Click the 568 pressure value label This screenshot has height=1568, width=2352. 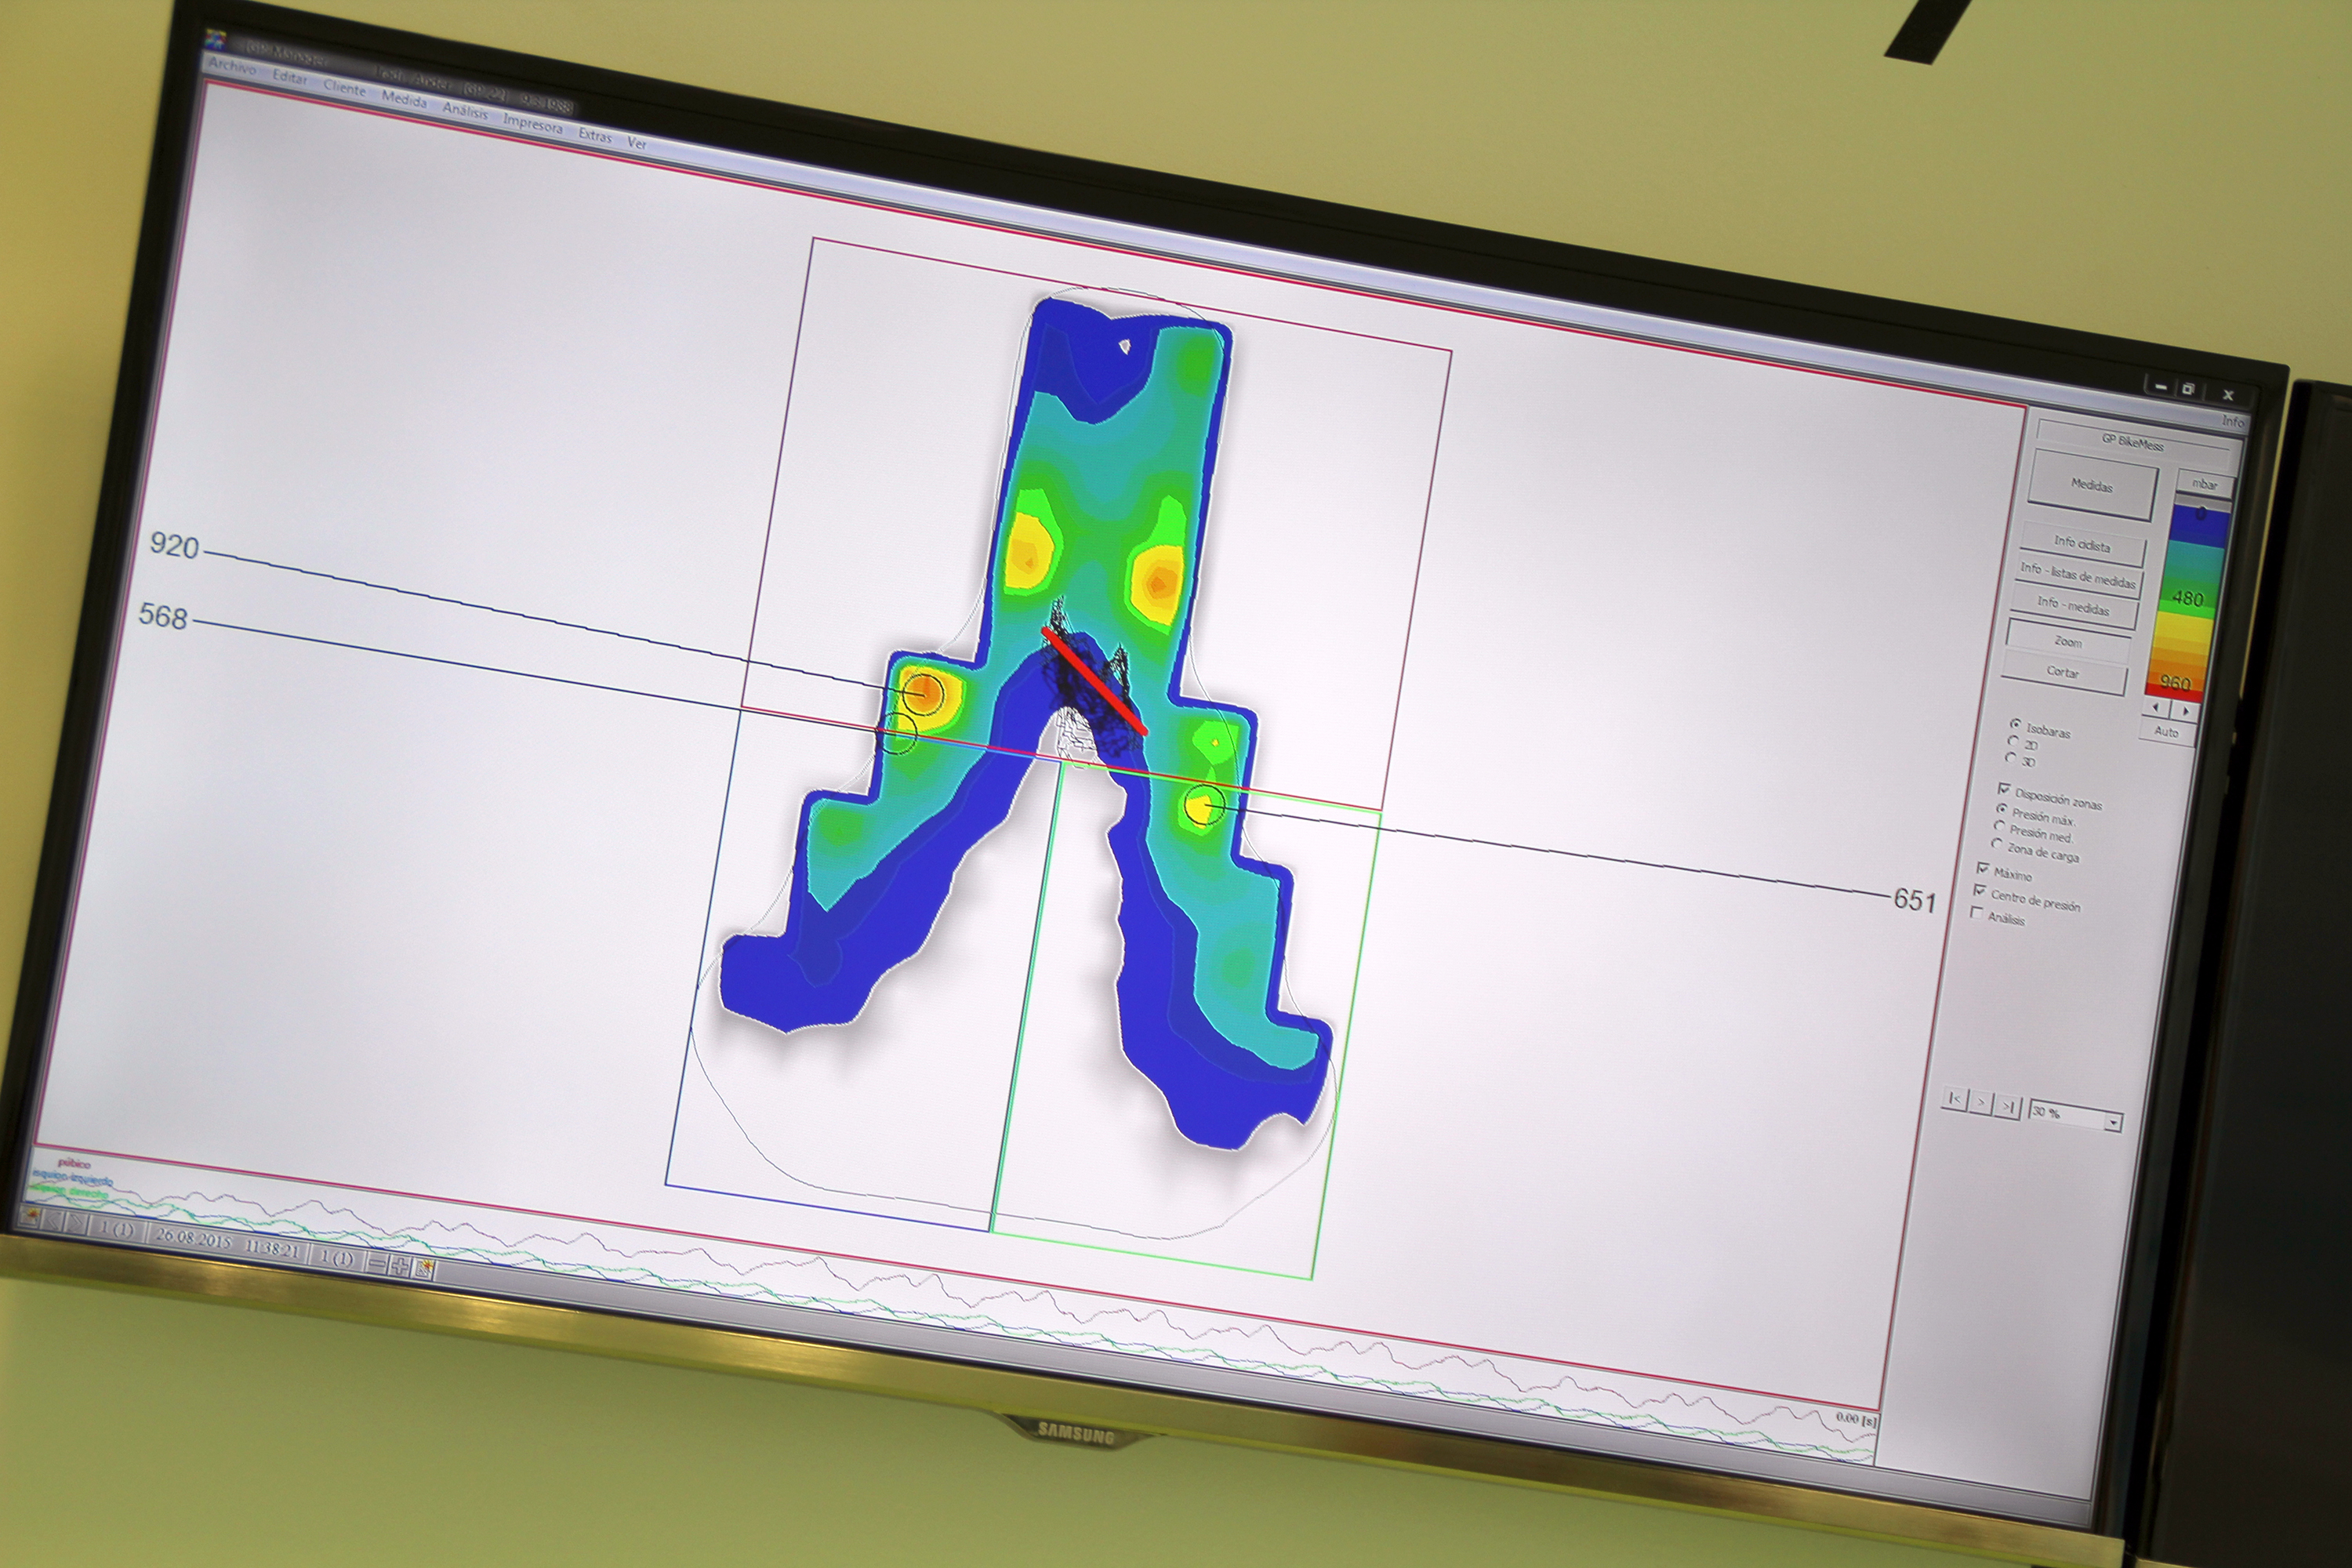163,616
